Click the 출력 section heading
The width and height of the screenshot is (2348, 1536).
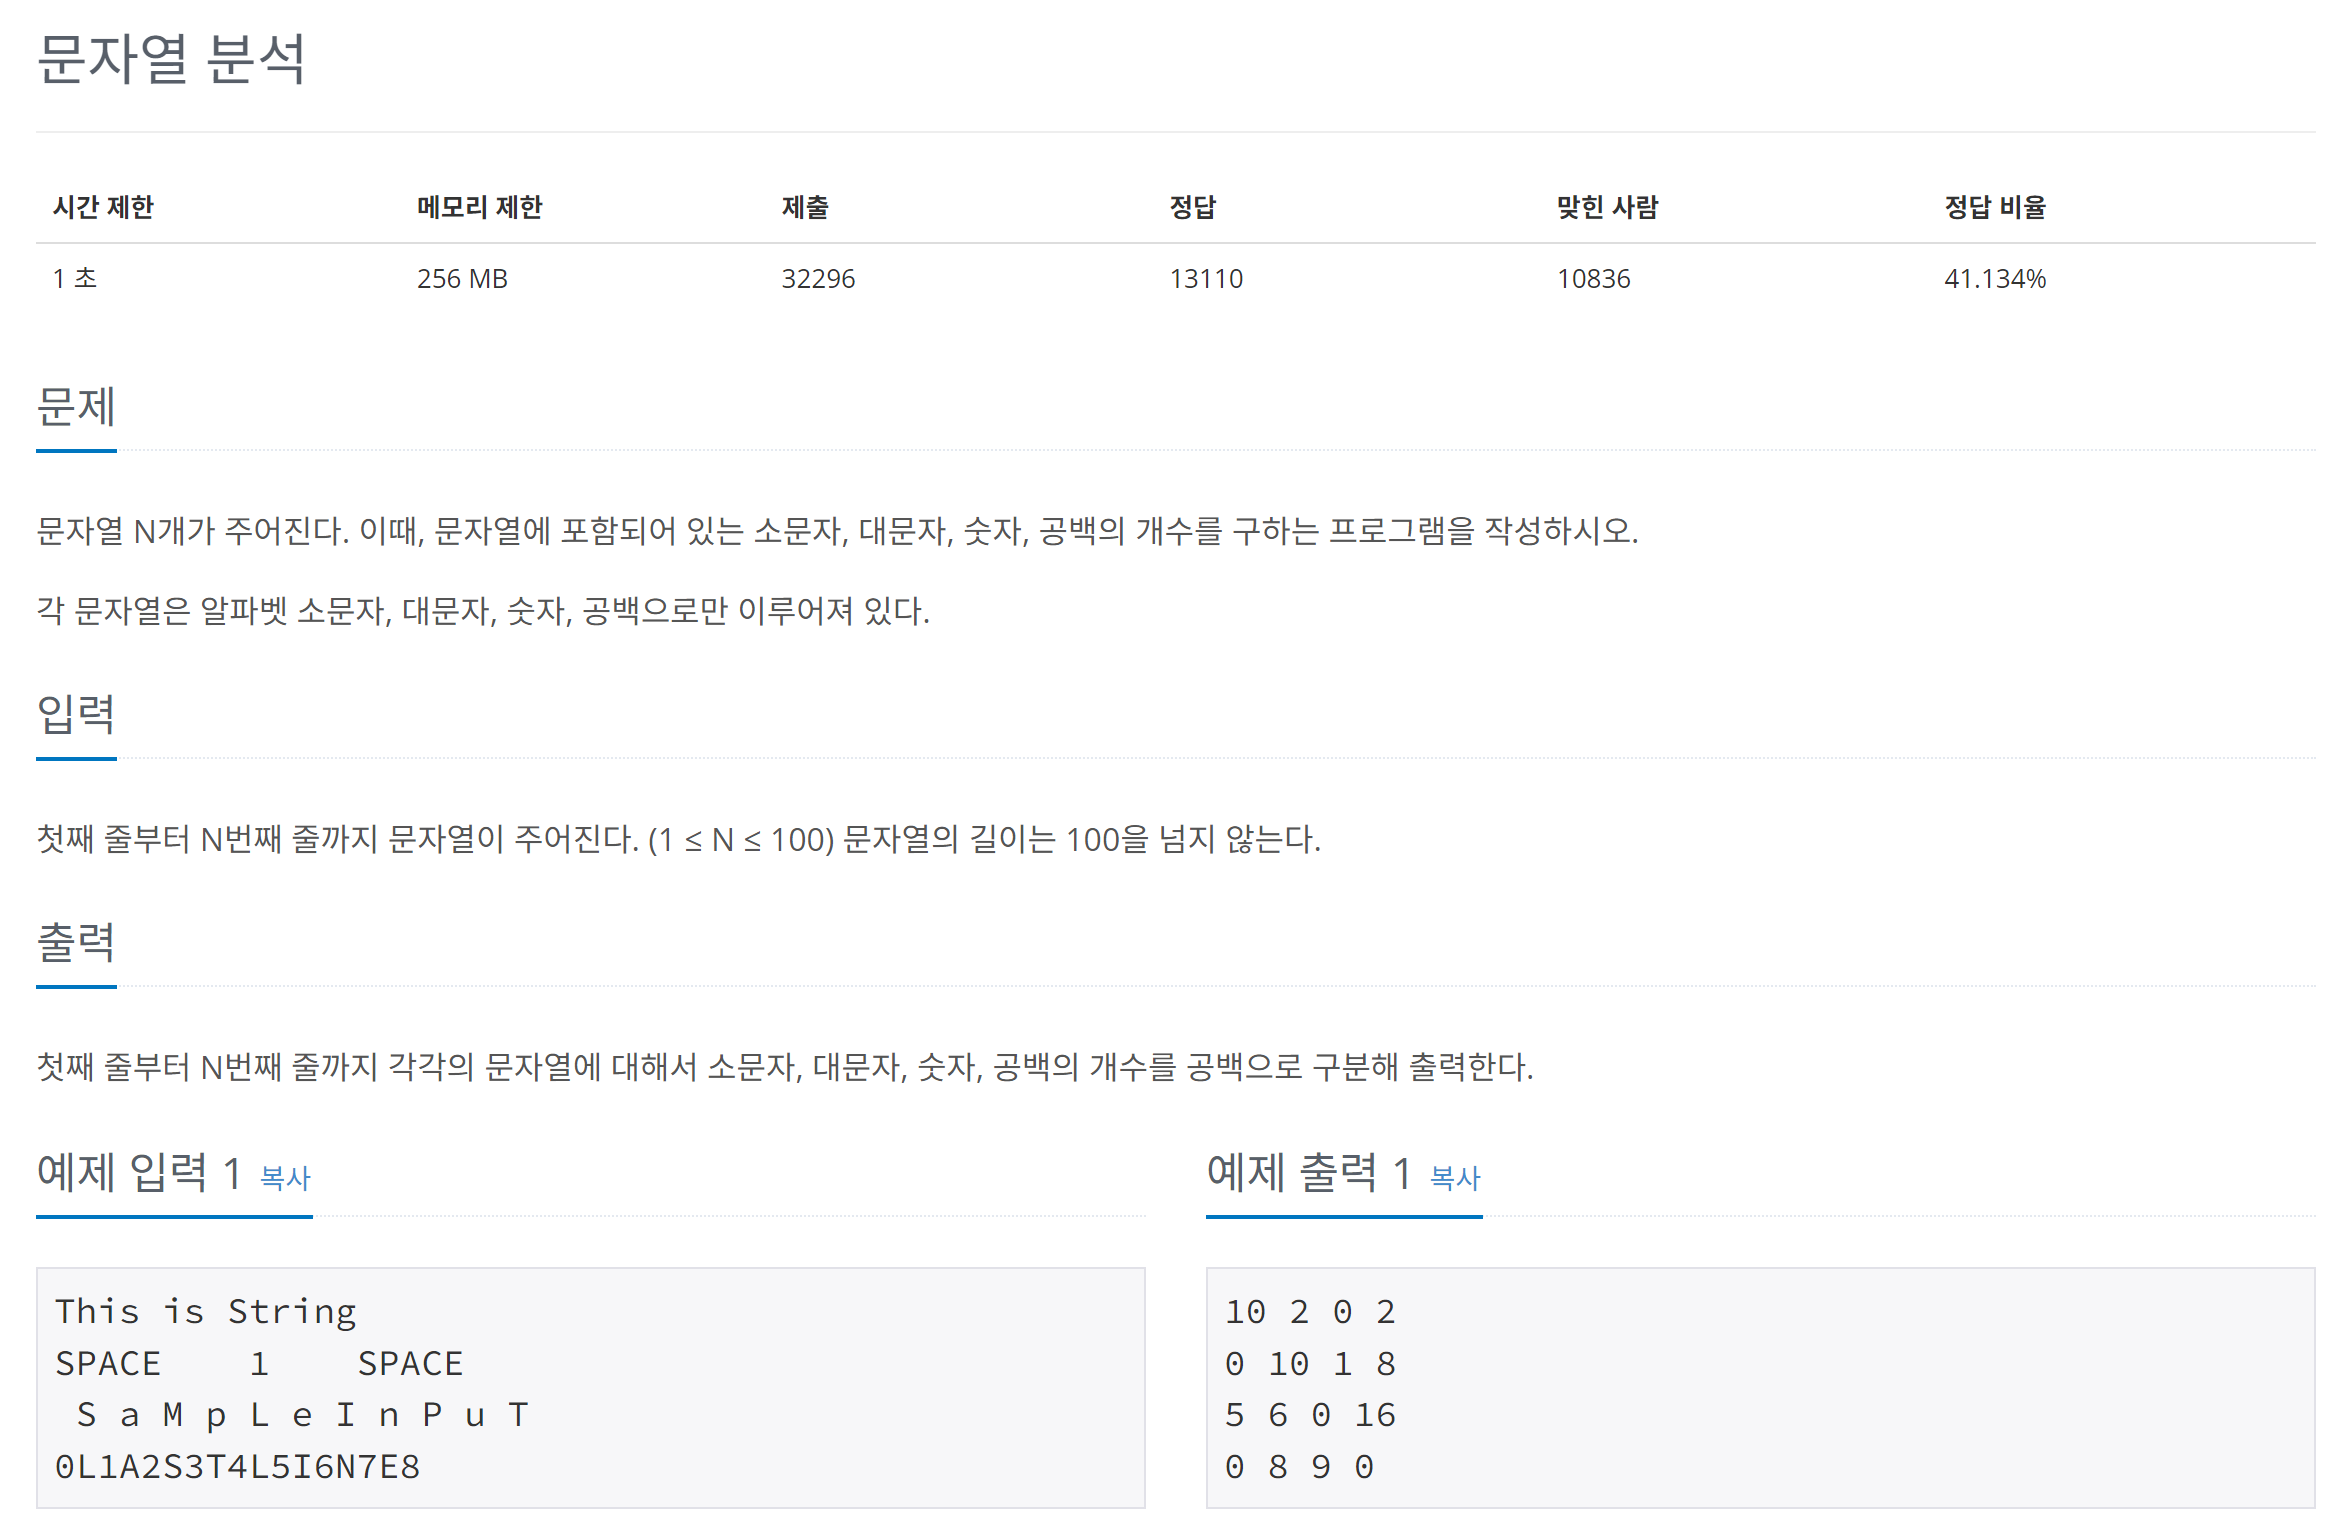[76, 943]
